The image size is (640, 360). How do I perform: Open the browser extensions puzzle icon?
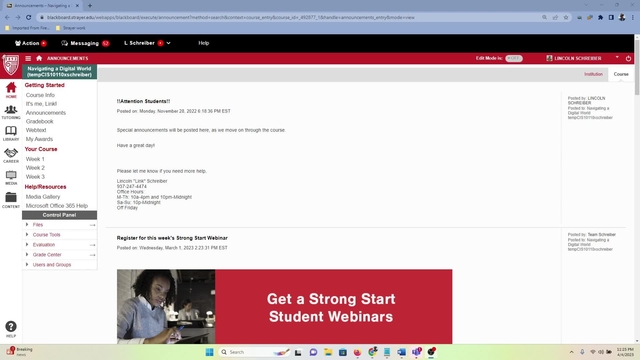[x=600, y=18]
